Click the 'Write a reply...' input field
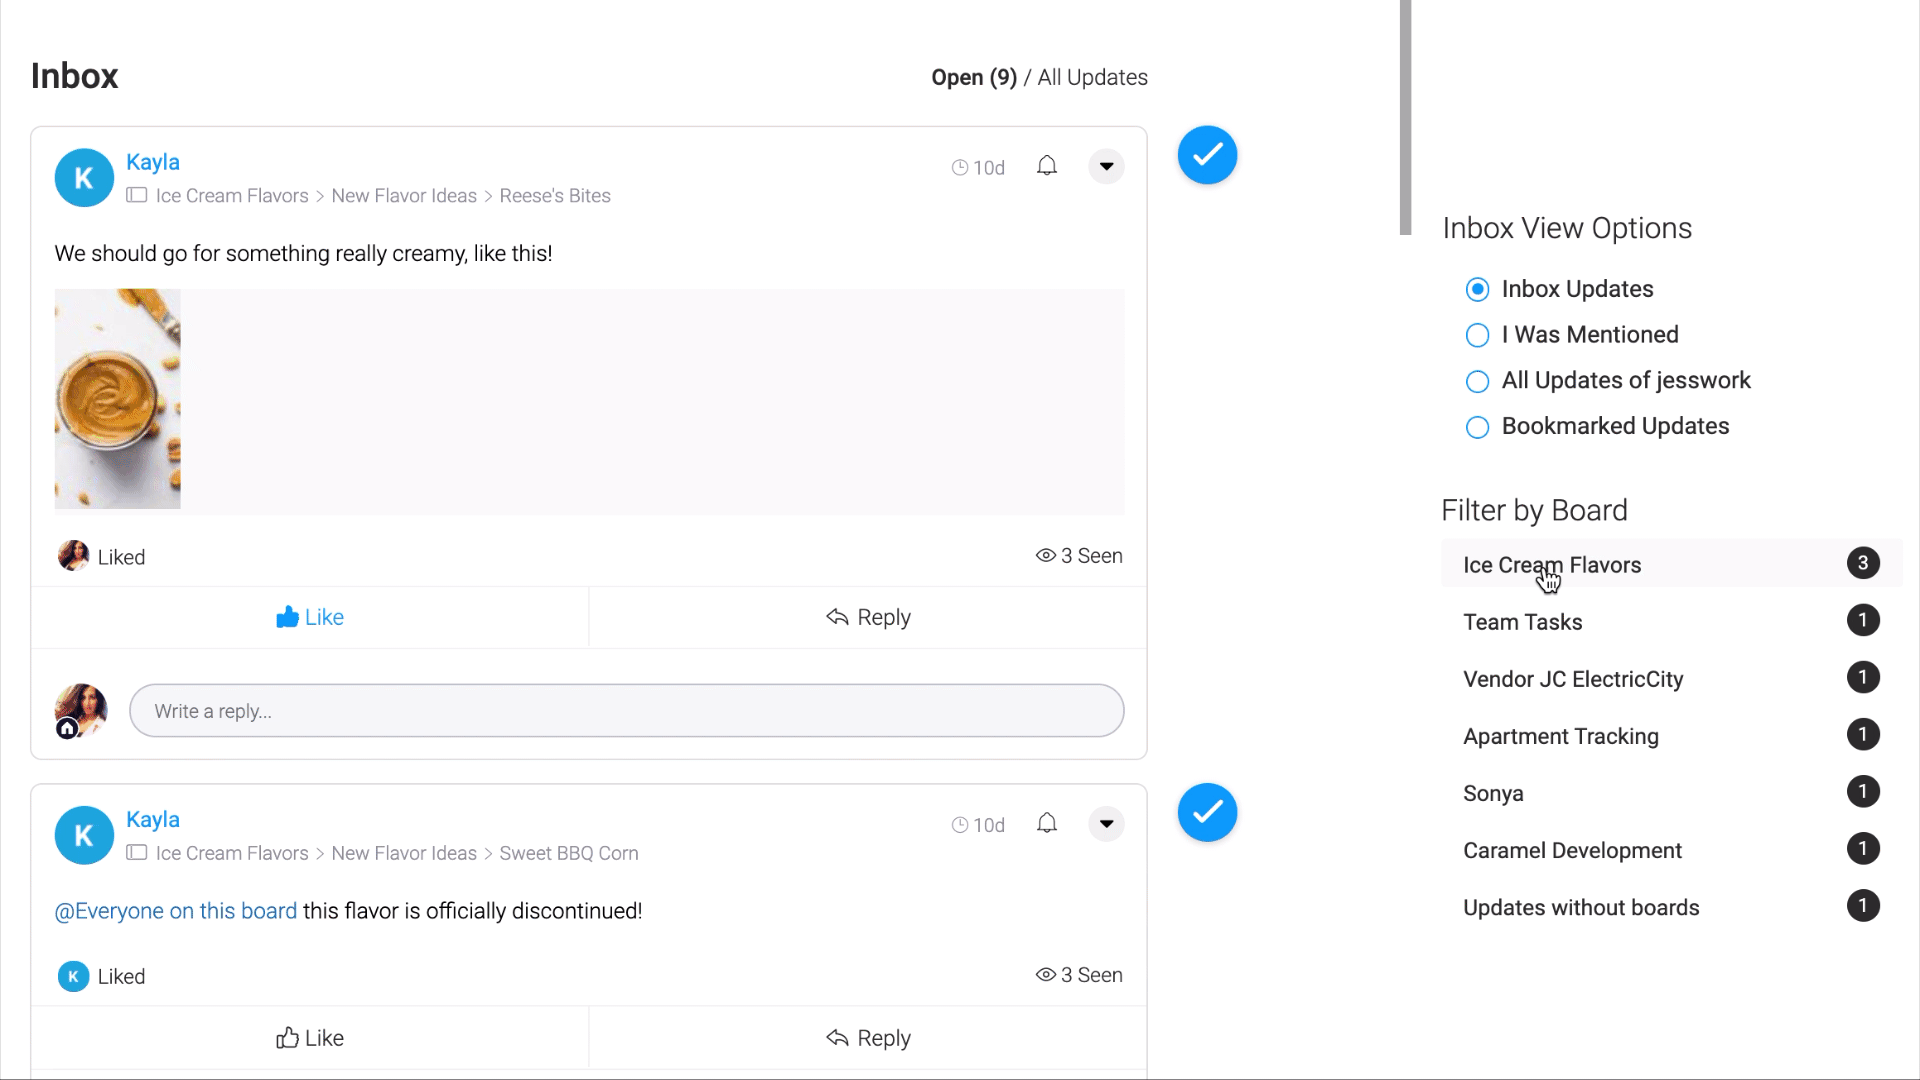The image size is (1920, 1080). [x=626, y=711]
